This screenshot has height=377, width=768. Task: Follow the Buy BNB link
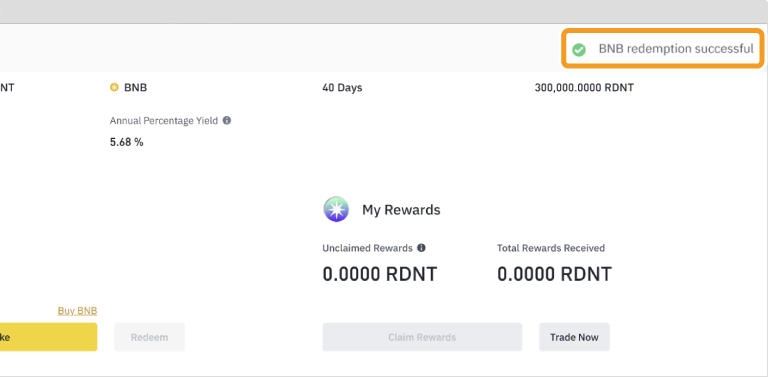[x=77, y=311]
